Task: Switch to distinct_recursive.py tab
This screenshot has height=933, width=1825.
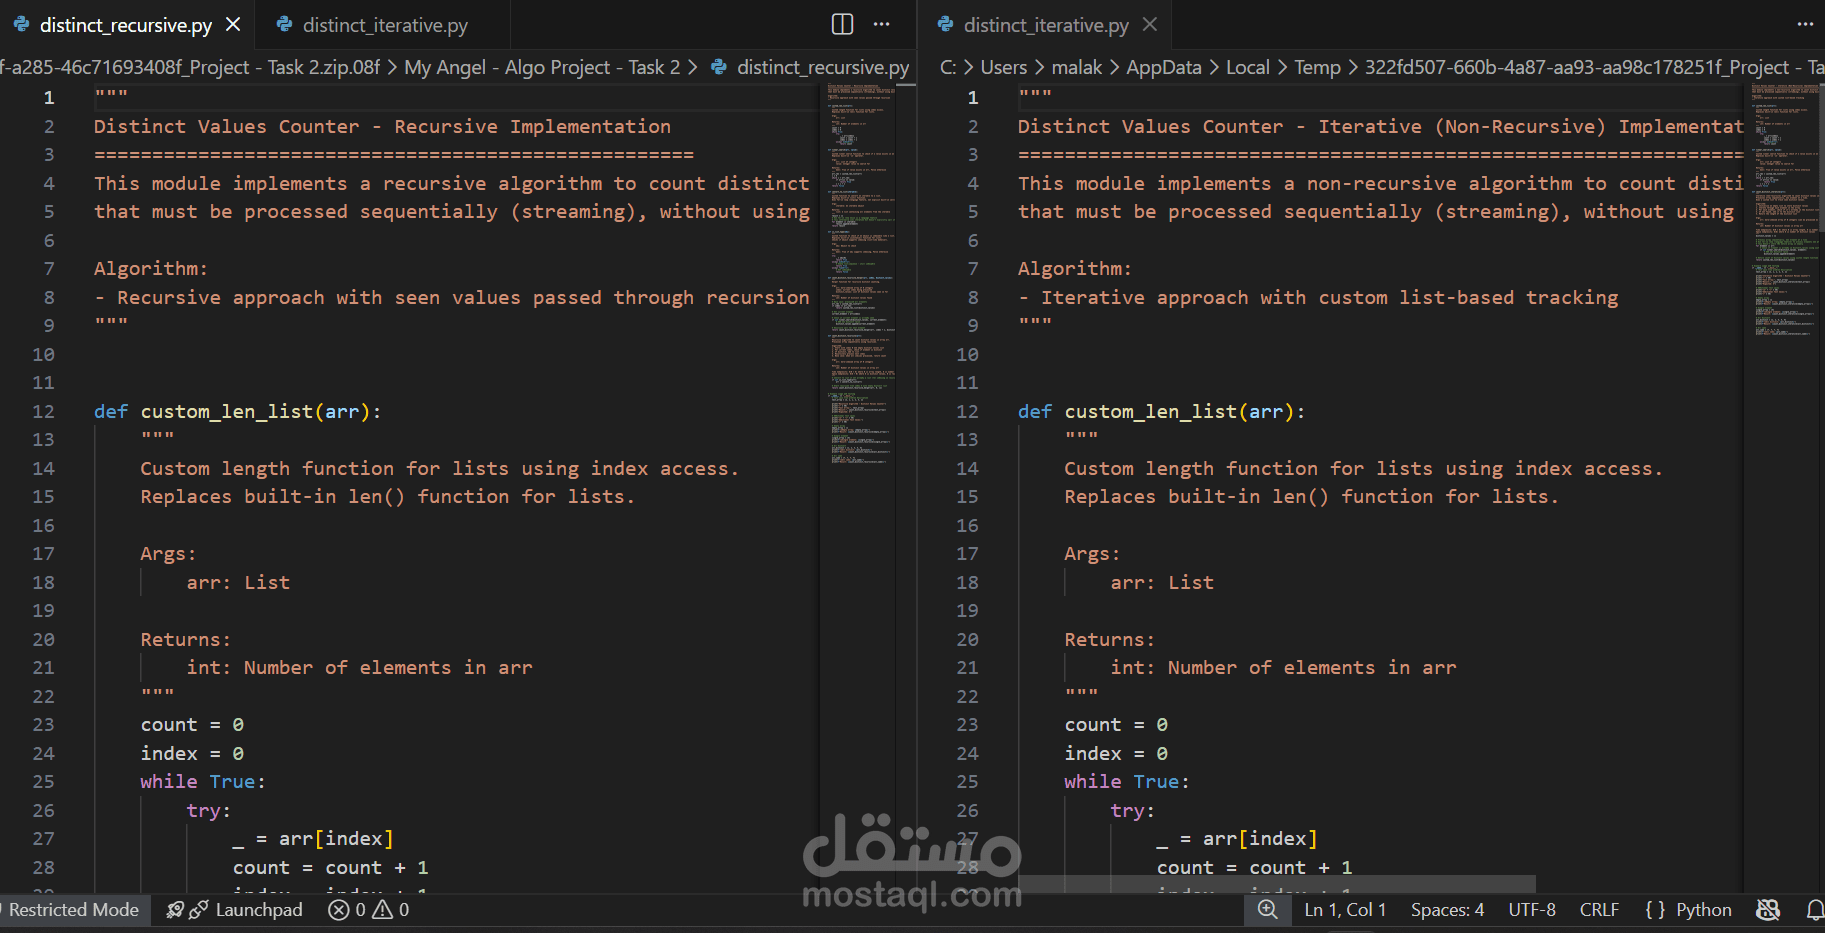Action: [126, 24]
